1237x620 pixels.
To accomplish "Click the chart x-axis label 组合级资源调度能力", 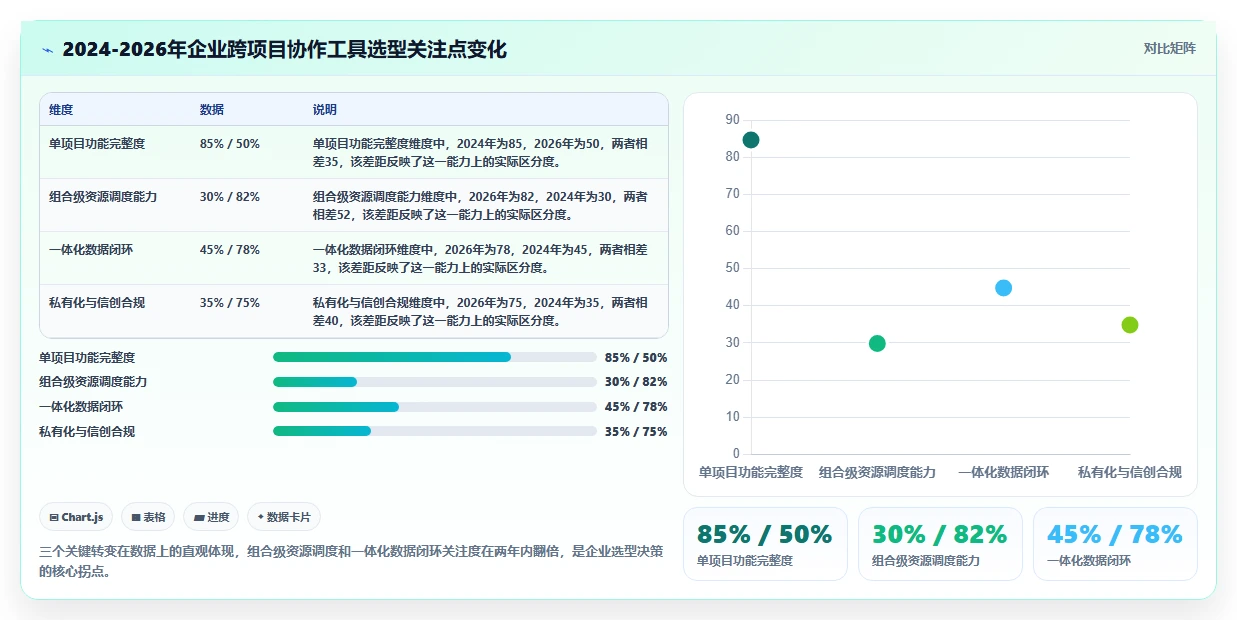I will tap(877, 473).
